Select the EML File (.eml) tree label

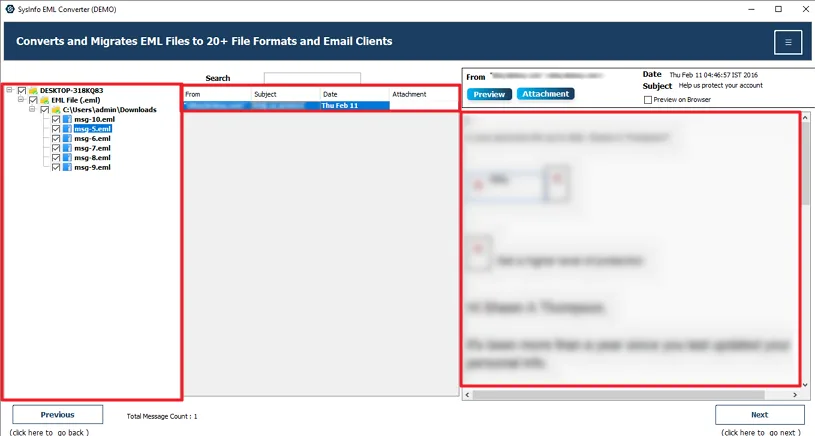75,100
